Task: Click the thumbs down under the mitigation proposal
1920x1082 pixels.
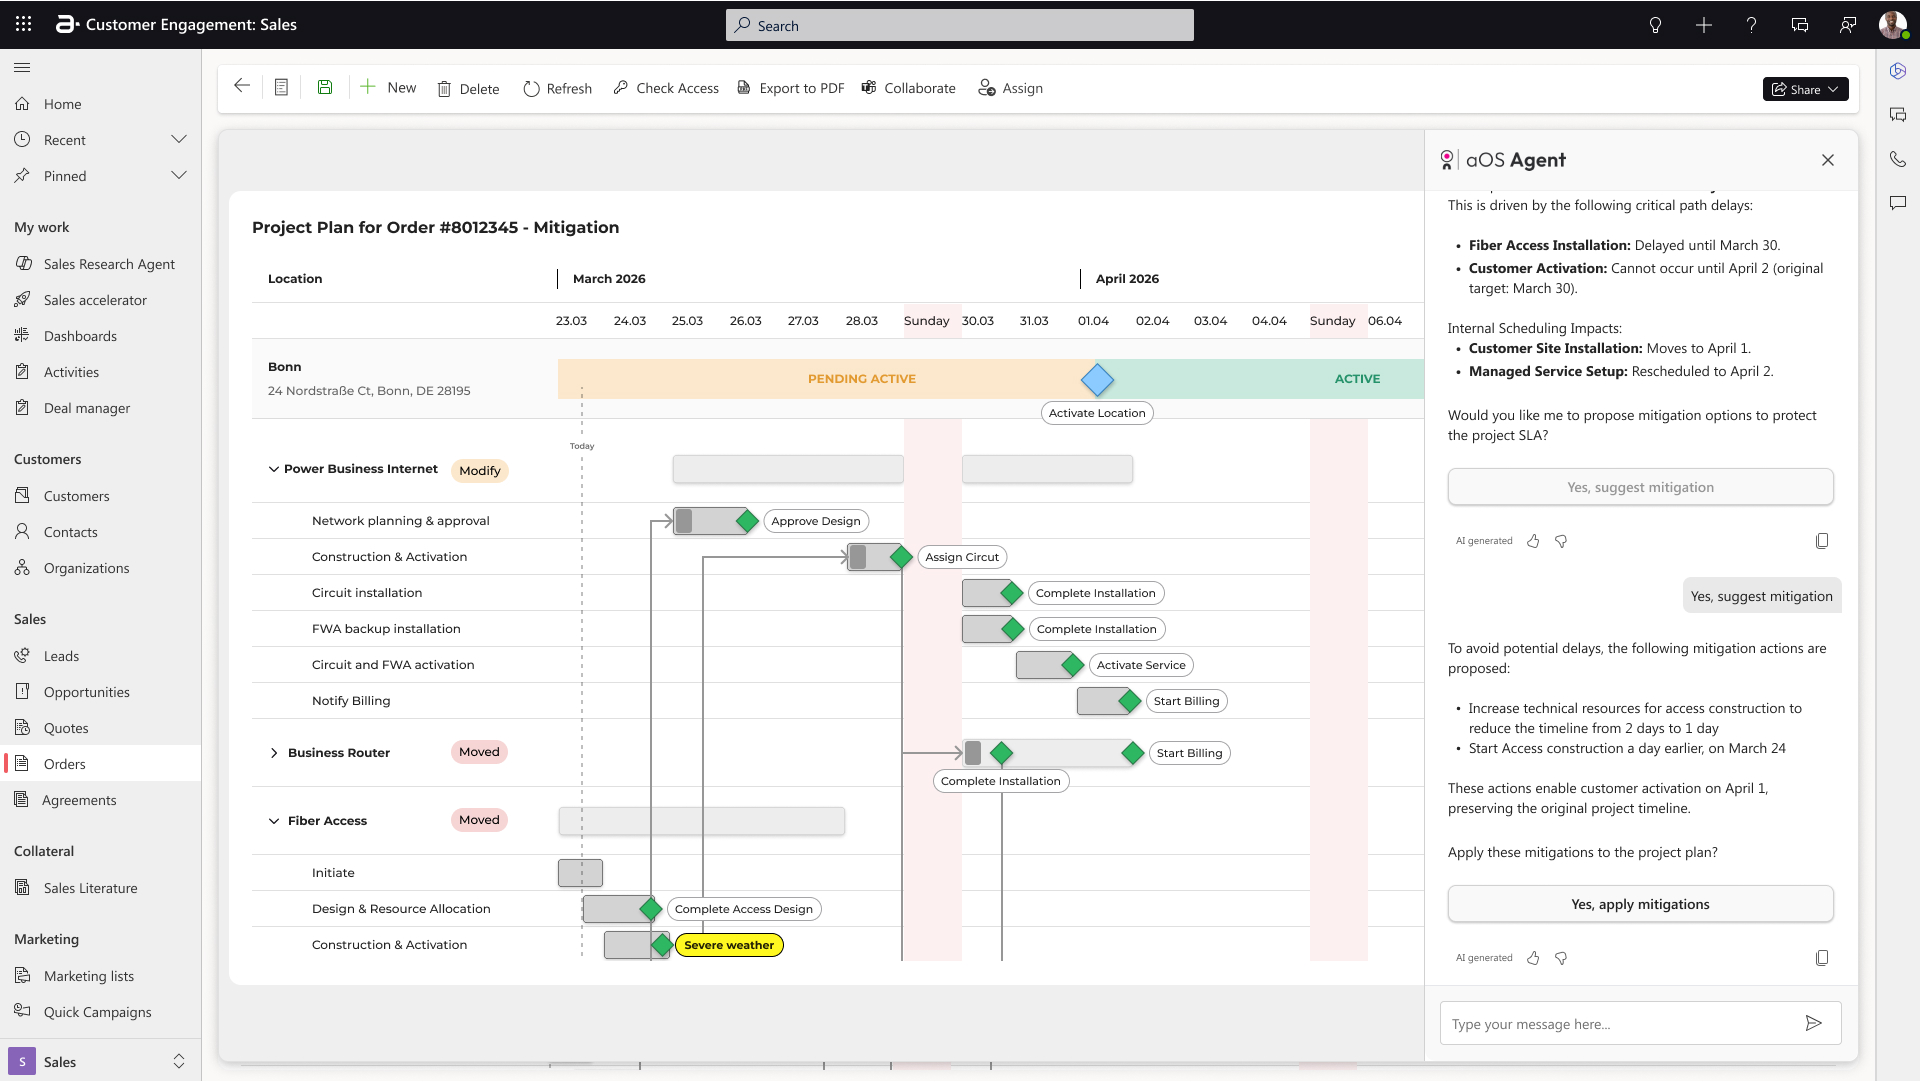Action: click(x=1561, y=958)
